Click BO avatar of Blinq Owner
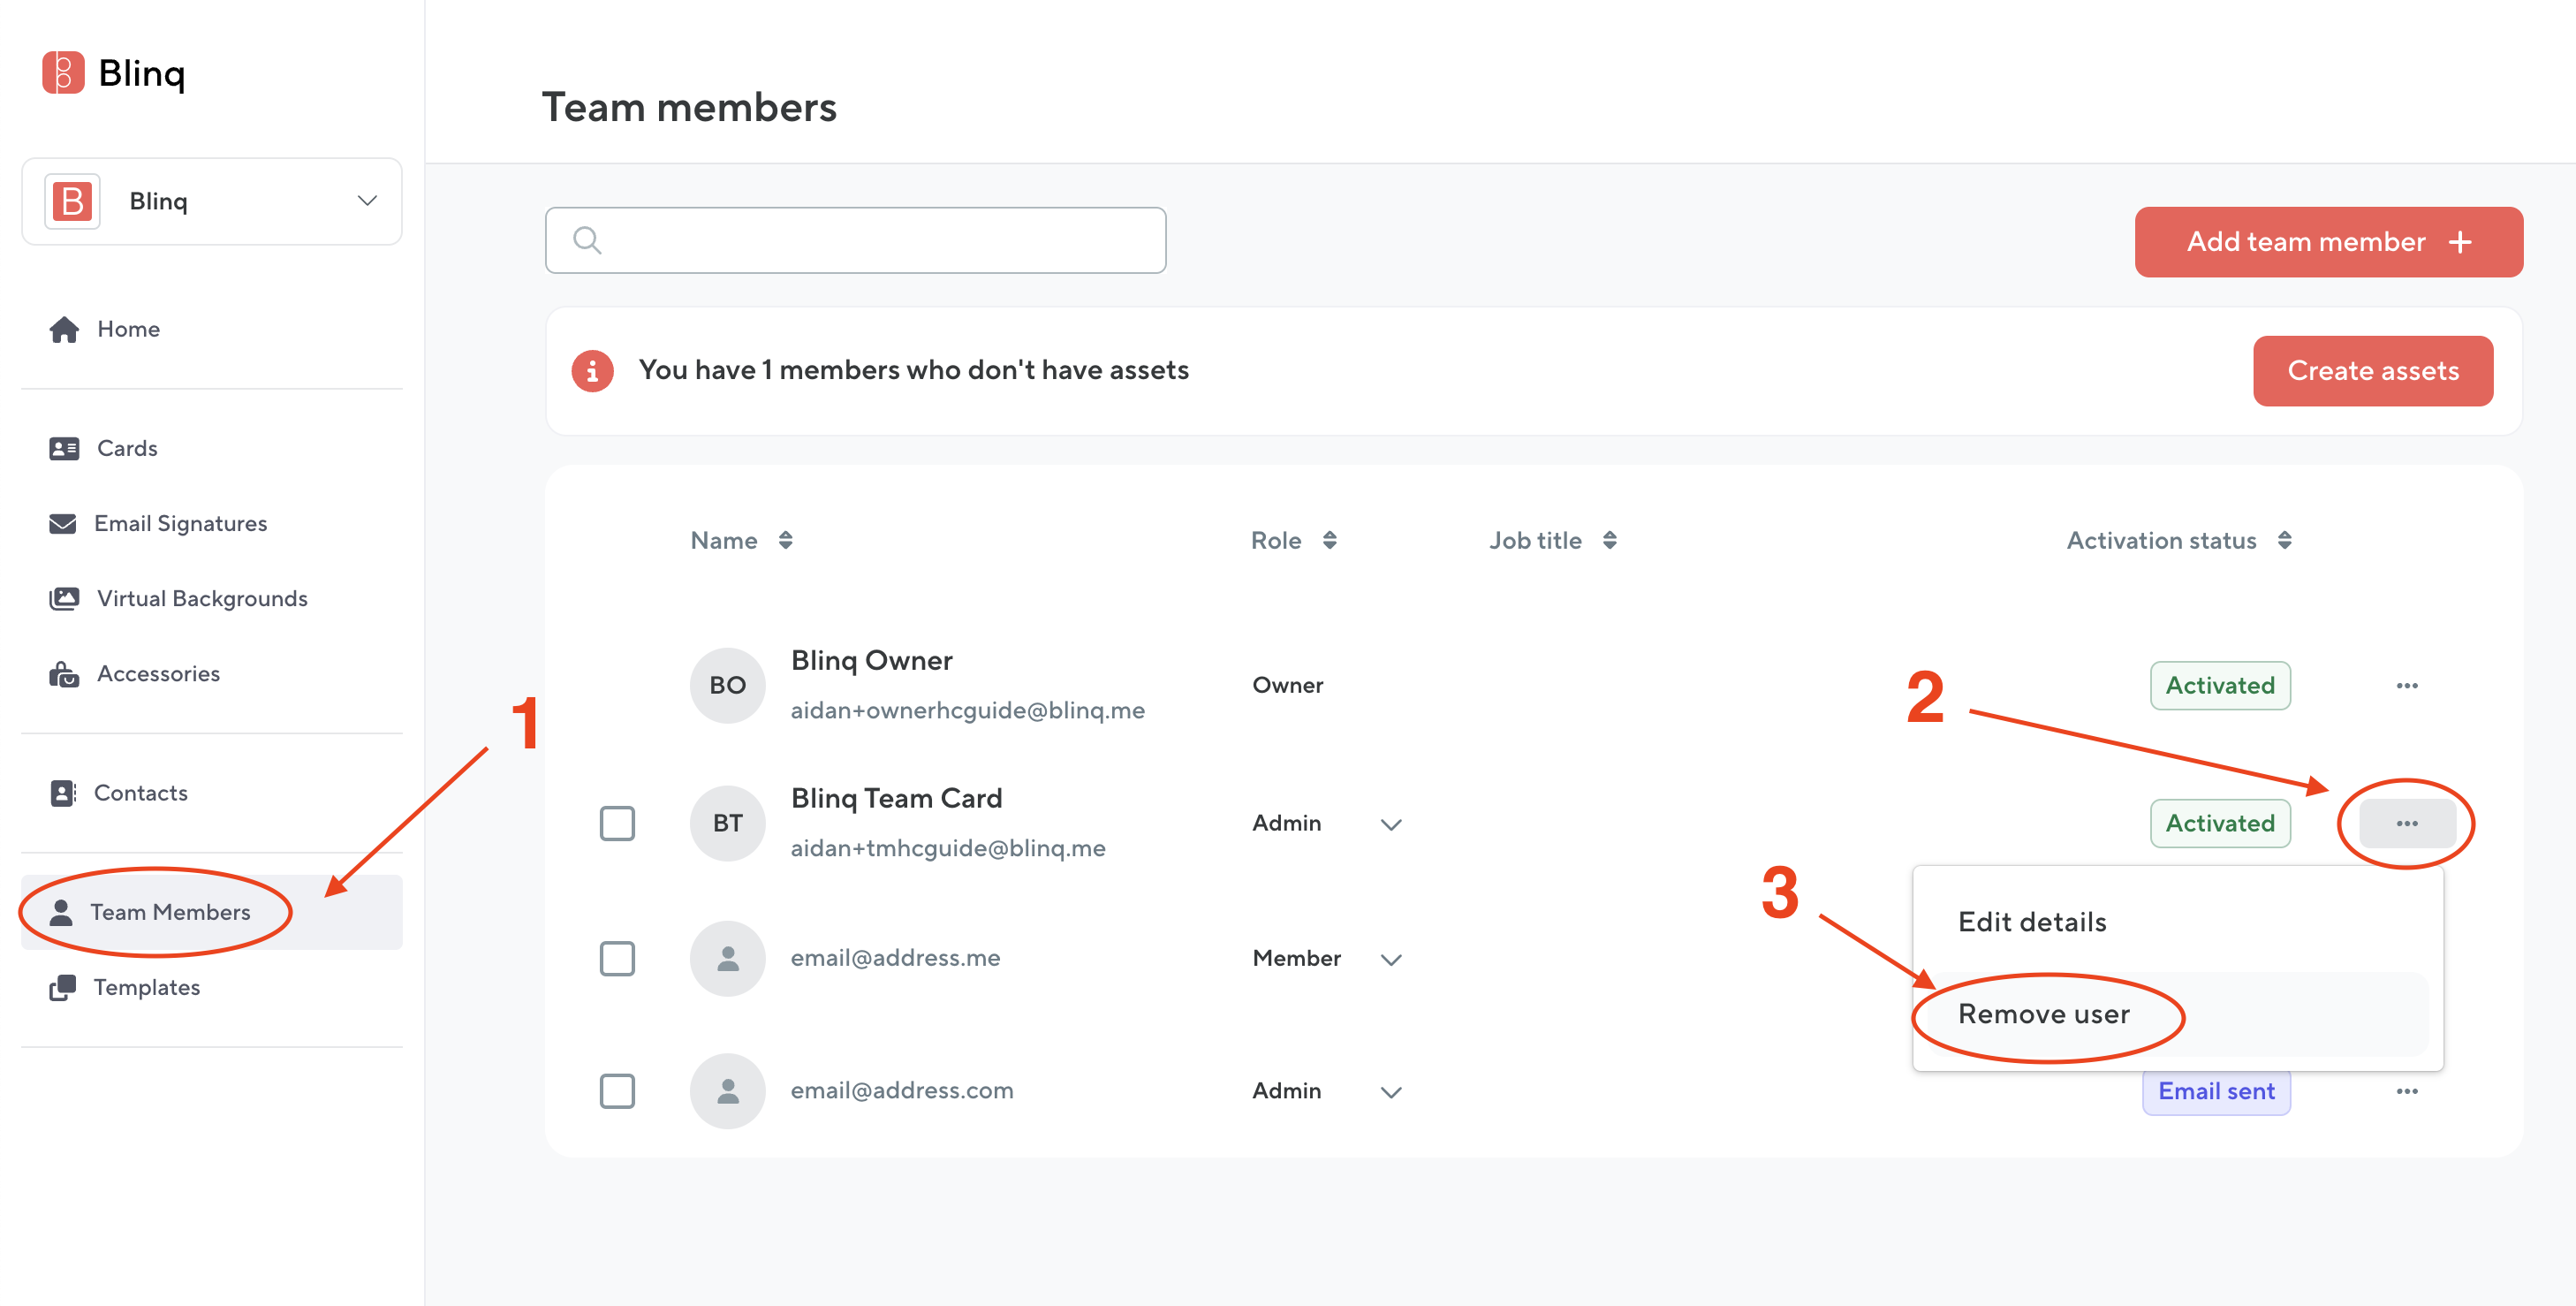This screenshot has width=2576, height=1306. click(x=728, y=686)
